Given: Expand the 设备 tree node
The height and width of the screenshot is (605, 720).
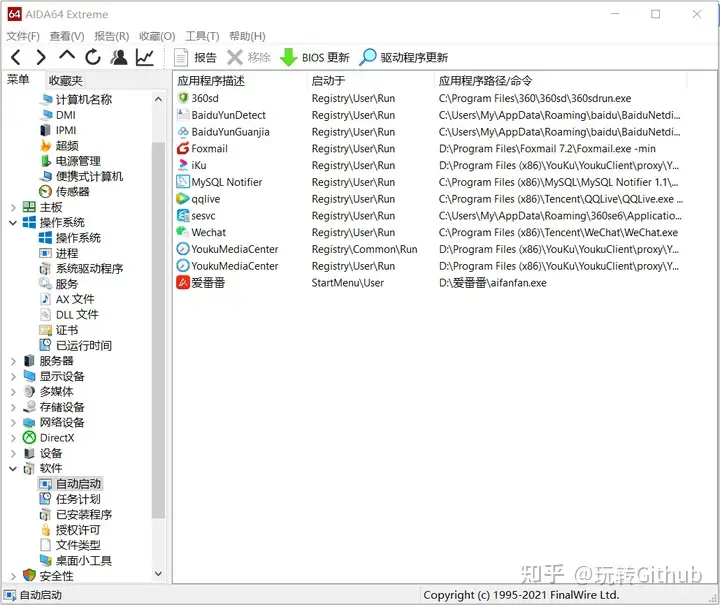Looking at the screenshot, I should (x=13, y=454).
